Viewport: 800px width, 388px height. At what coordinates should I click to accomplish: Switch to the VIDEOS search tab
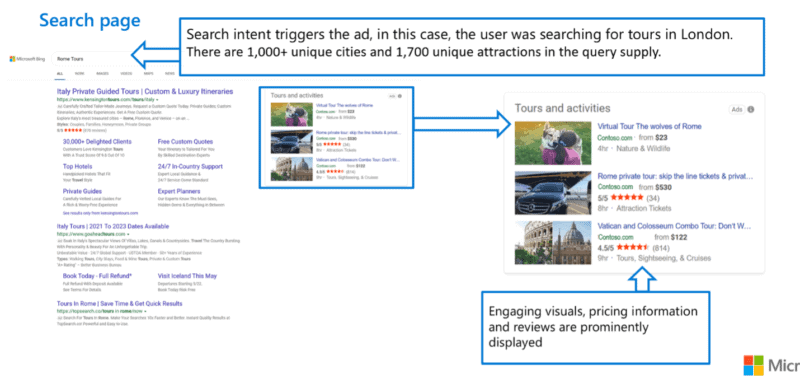tap(126, 74)
